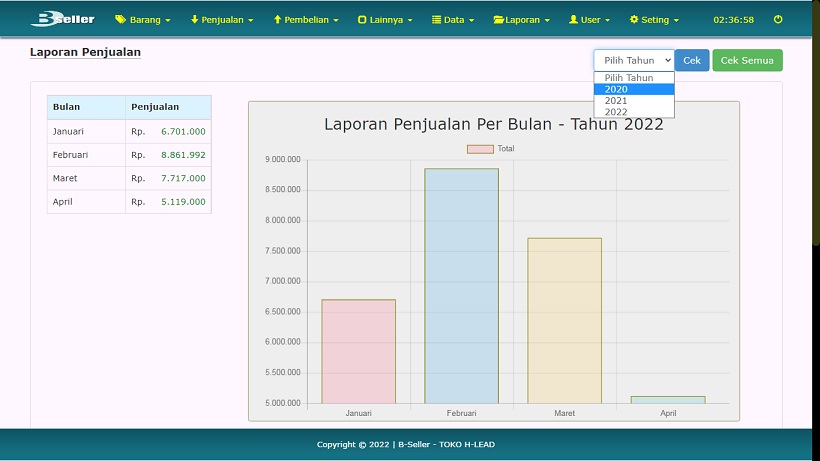
Task: Click the Februari bar in chart
Action: coord(461,285)
